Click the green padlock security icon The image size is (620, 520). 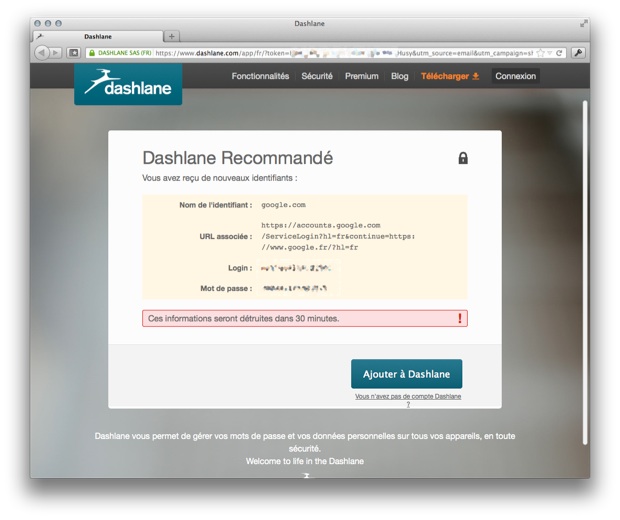(x=92, y=53)
